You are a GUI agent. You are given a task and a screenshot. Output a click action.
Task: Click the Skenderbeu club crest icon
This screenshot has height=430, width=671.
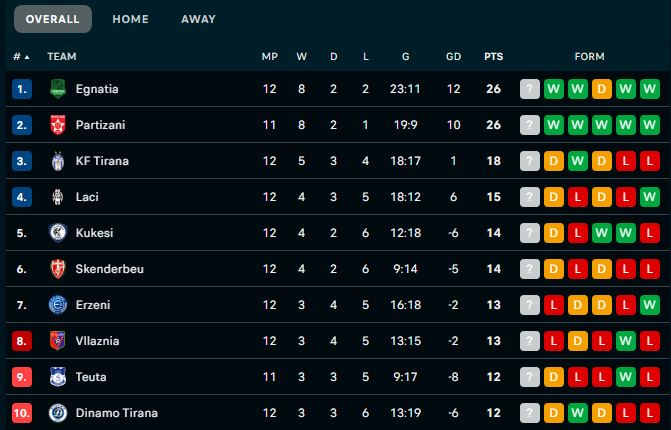[57, 269]
